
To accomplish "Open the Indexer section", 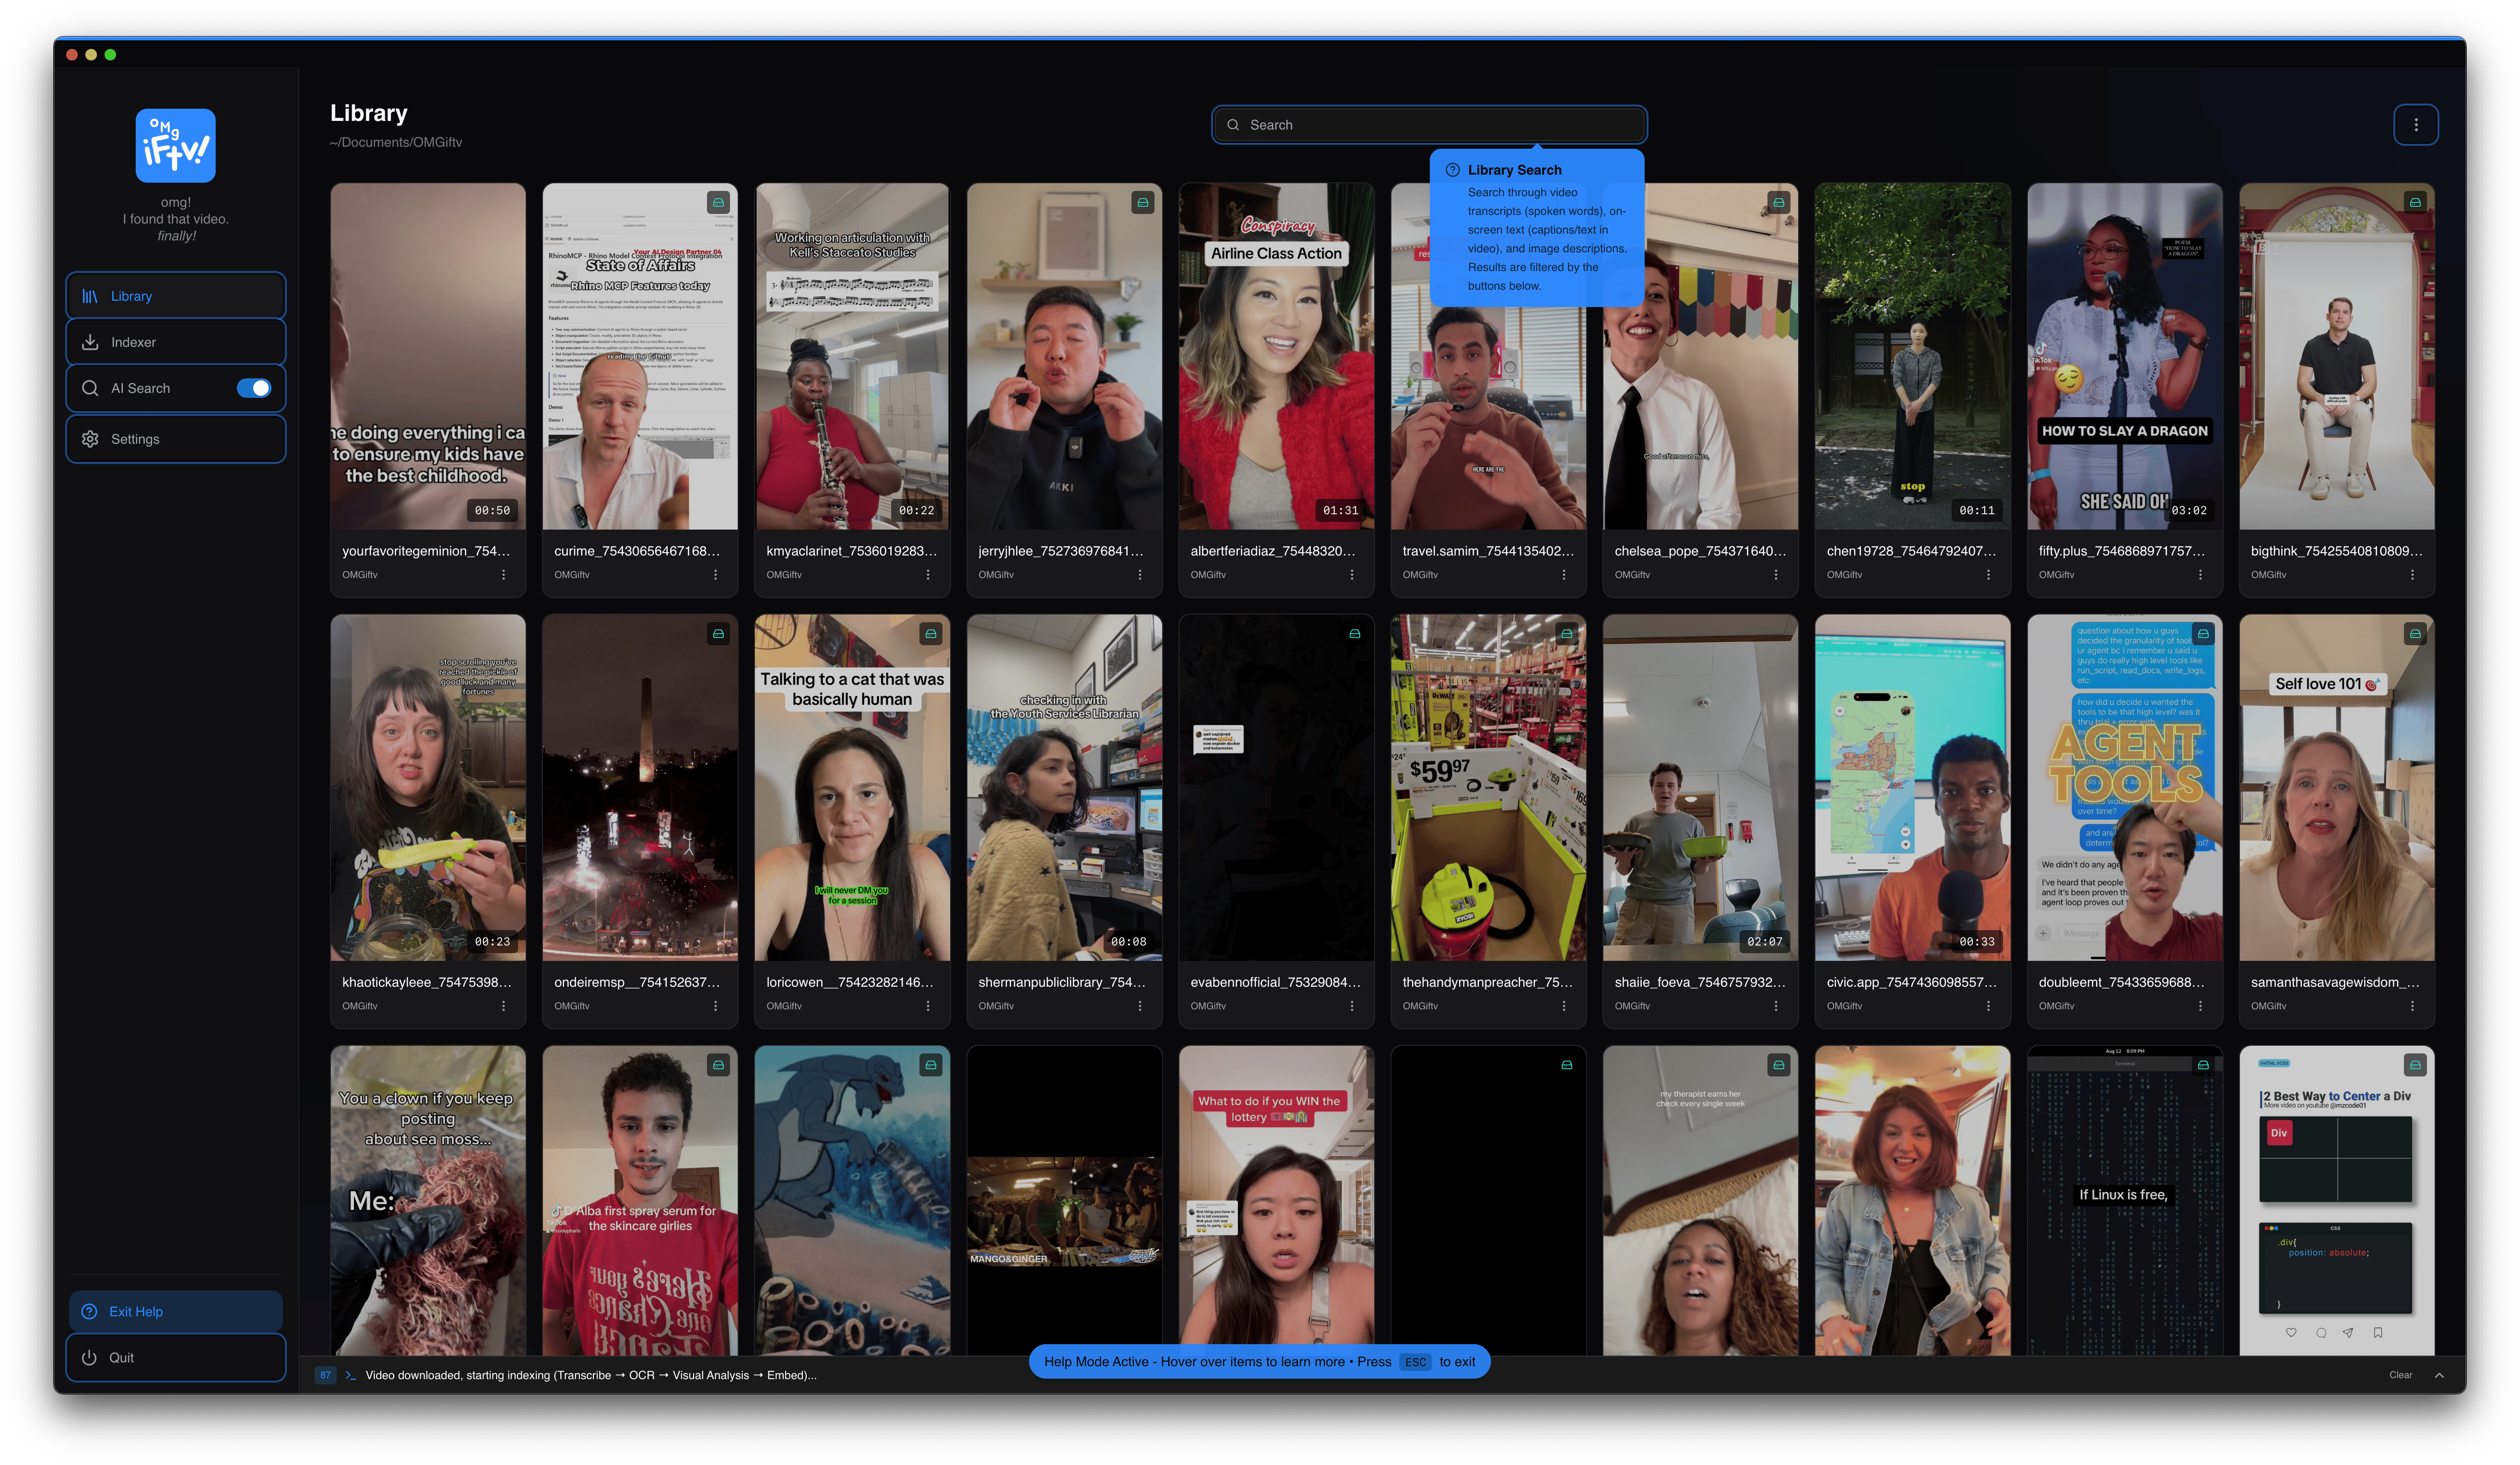I will pyautogui.click(x=175, y=342).
